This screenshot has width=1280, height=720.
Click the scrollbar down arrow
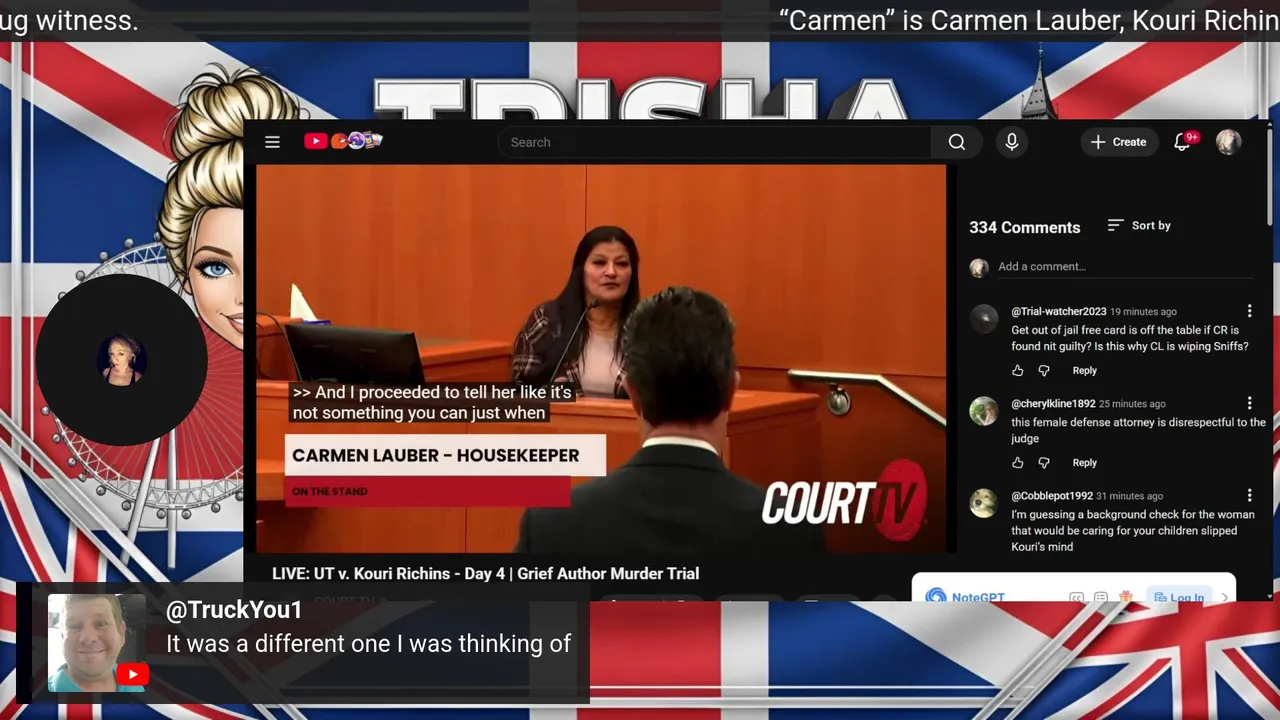tap(1271, 595)
